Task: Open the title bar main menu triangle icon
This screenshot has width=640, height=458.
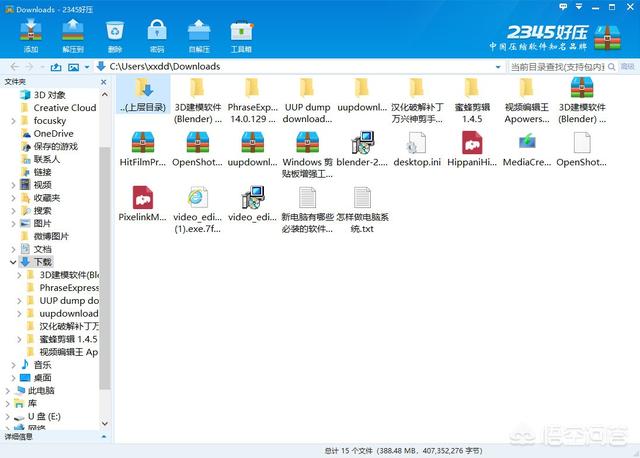Action: (x=579, y=7)
